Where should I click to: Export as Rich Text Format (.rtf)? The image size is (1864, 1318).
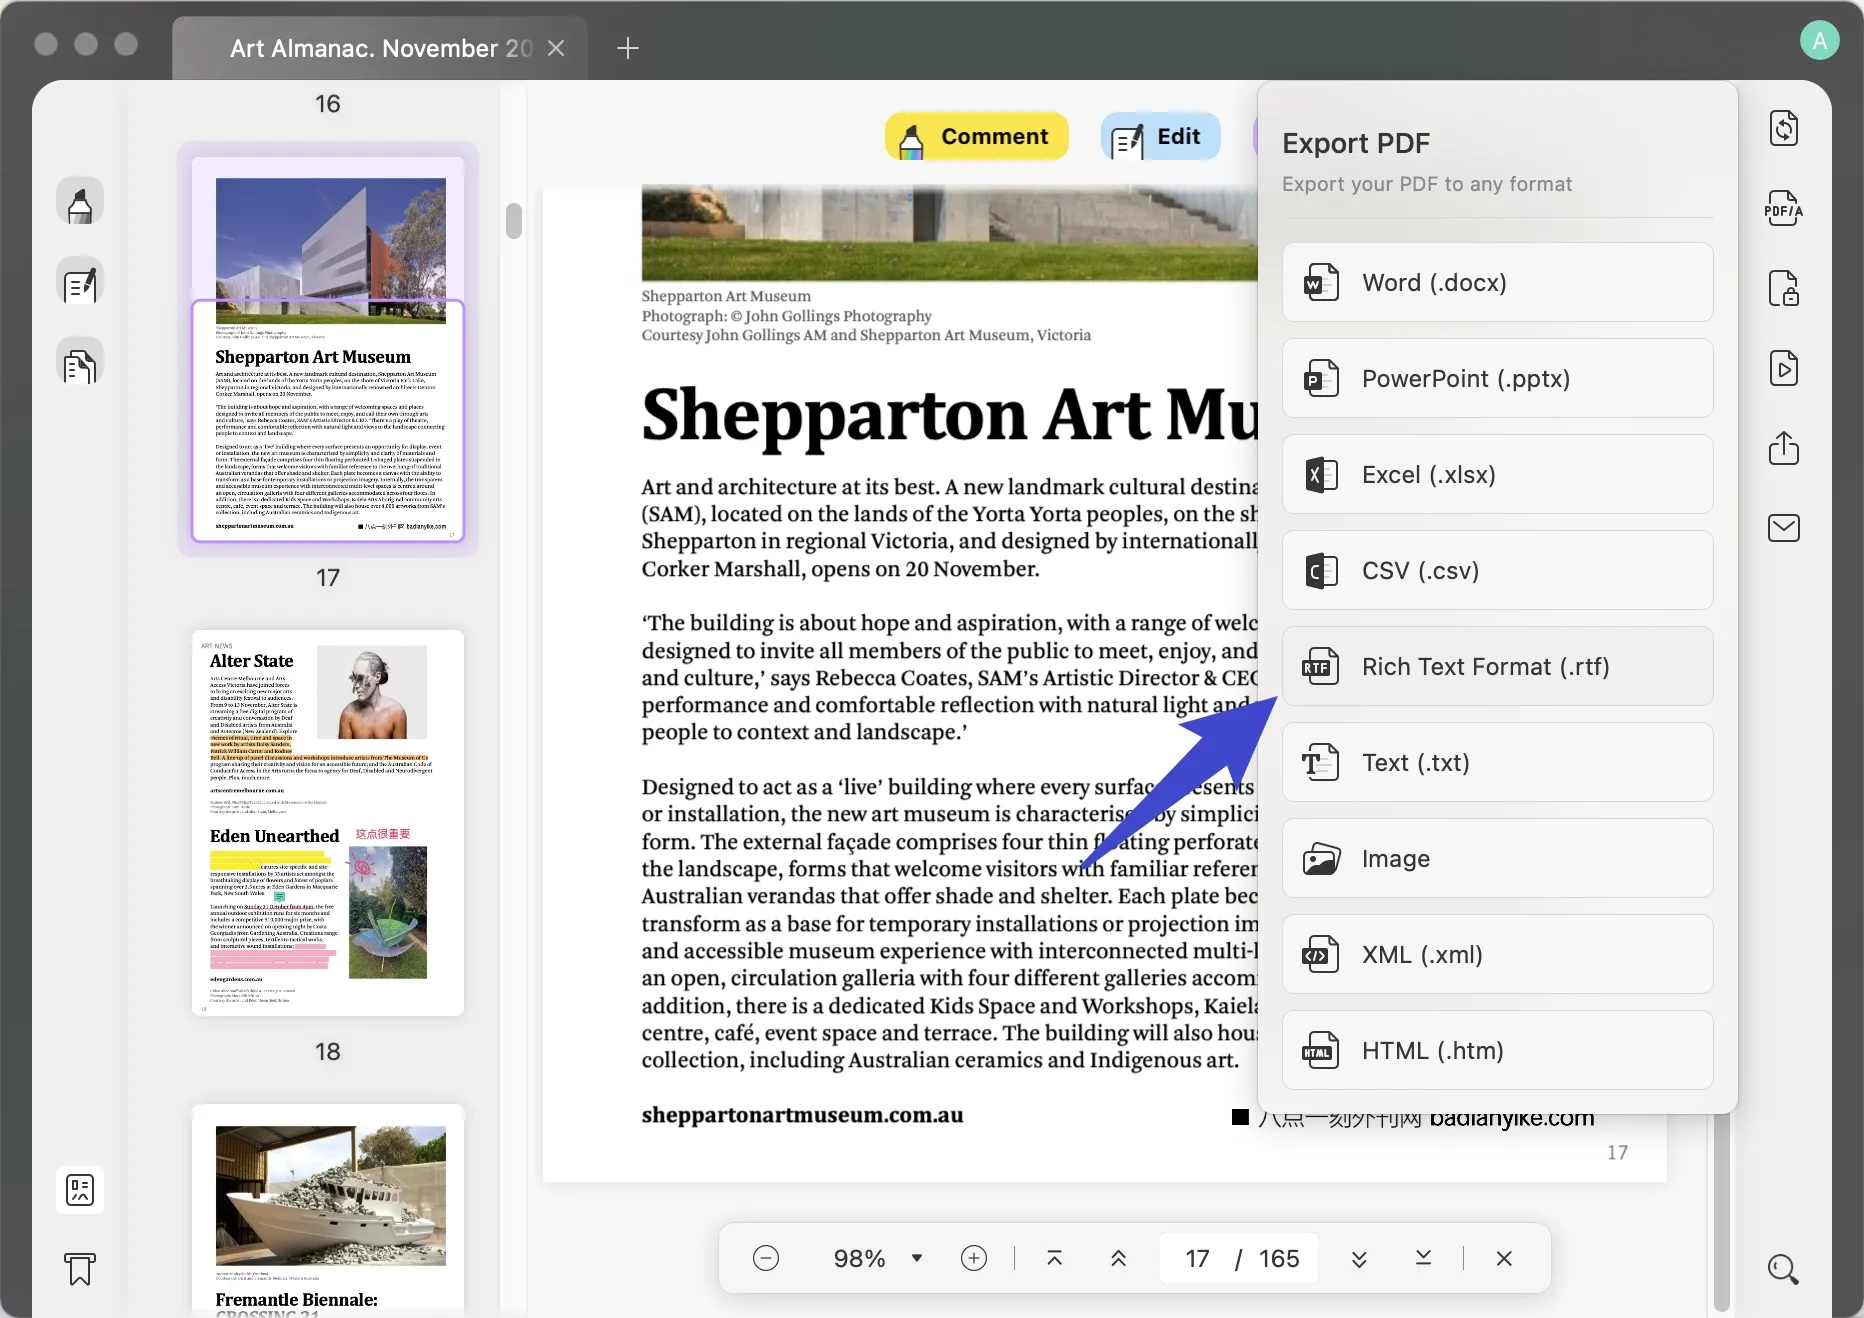coord(1497,667)
